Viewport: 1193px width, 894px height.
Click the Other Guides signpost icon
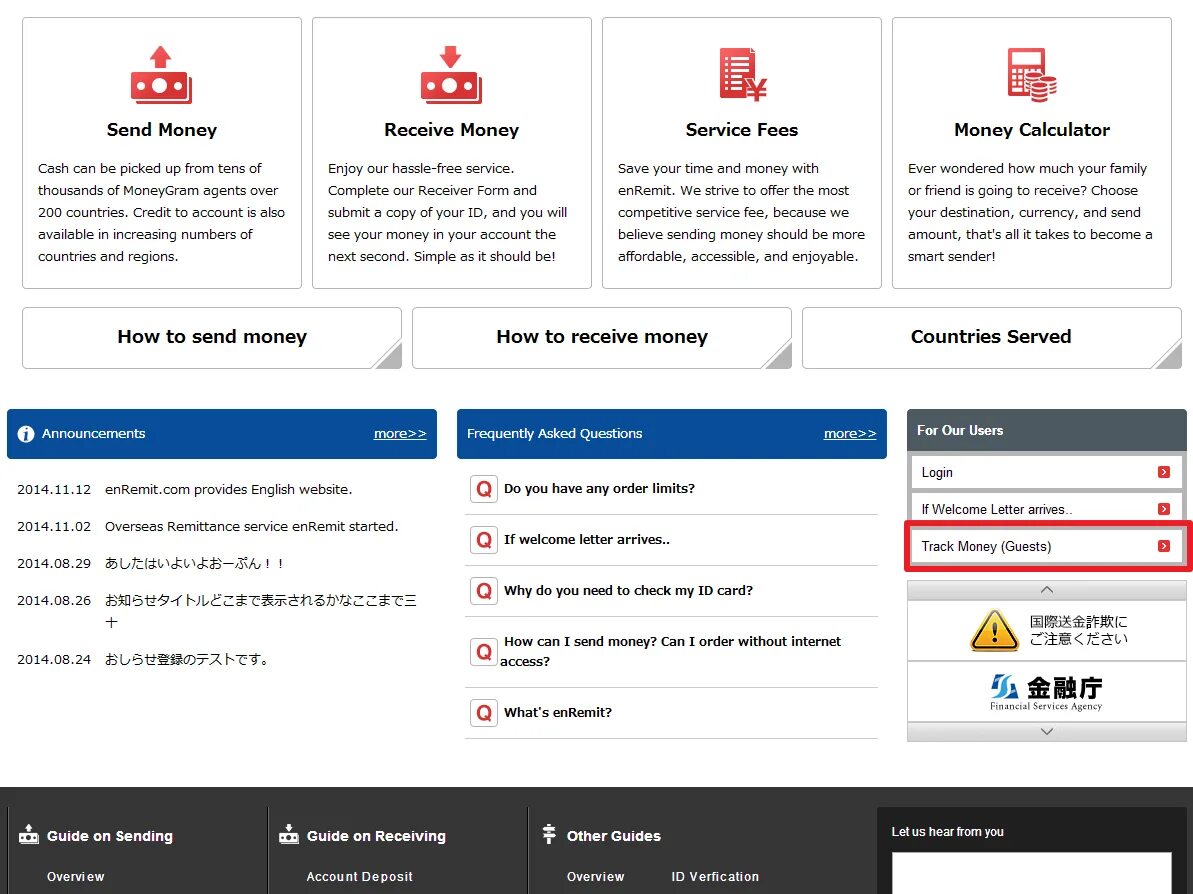click(x=549, y=834)
